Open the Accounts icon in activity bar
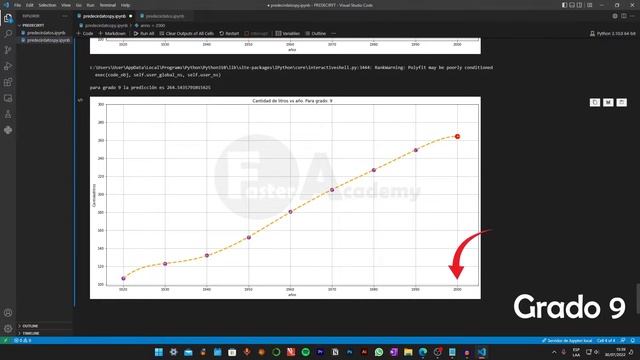 click(8, 313)
